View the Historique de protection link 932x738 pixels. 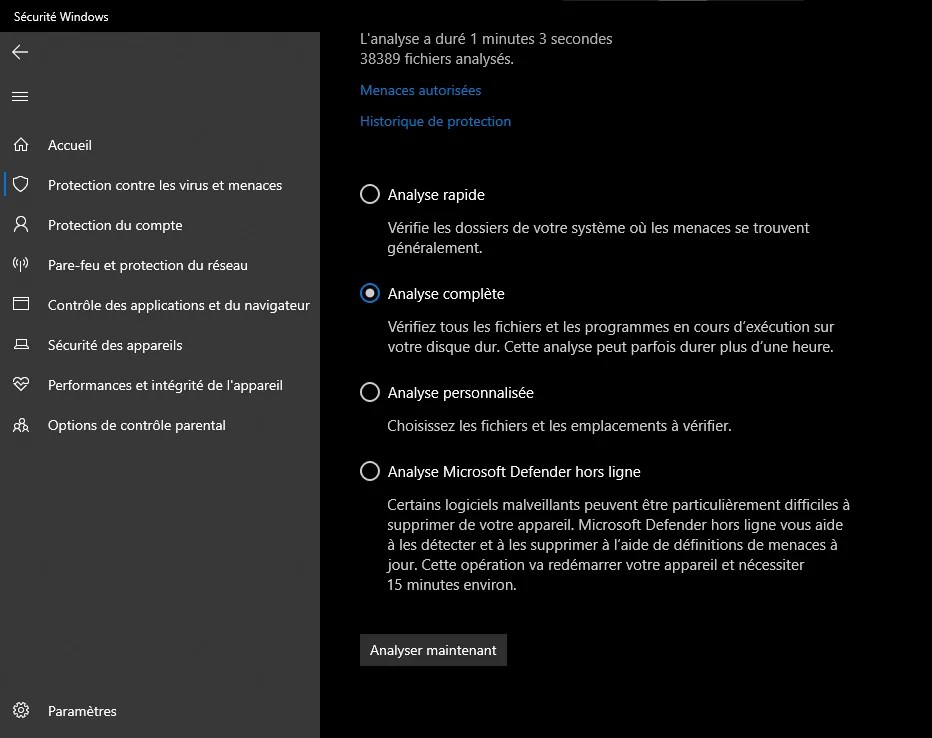click(x=435, y=121)
